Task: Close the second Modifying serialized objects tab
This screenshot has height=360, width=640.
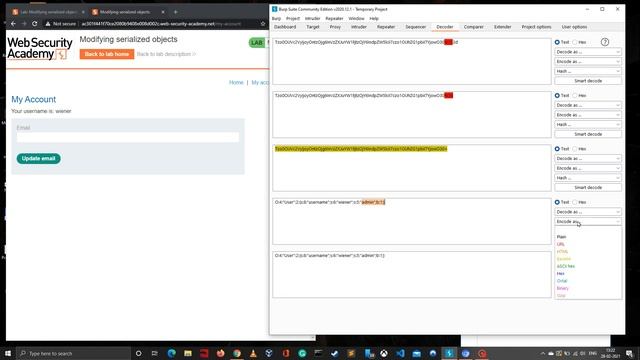Action: coord(163,12)
